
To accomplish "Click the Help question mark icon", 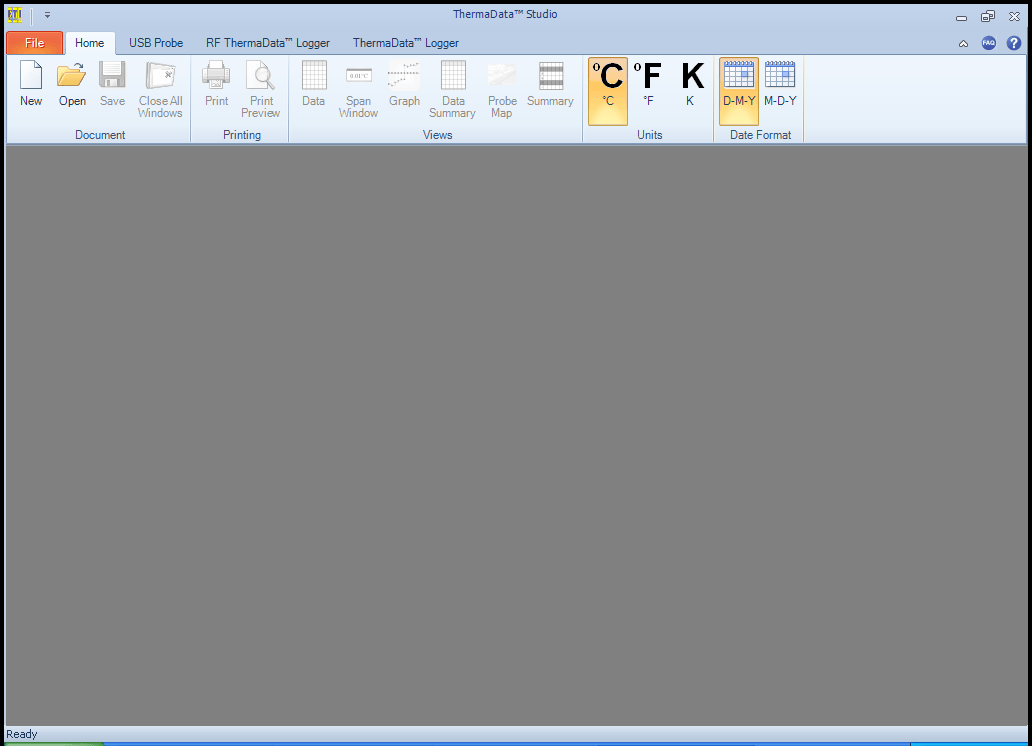I will pos(1014,43).
